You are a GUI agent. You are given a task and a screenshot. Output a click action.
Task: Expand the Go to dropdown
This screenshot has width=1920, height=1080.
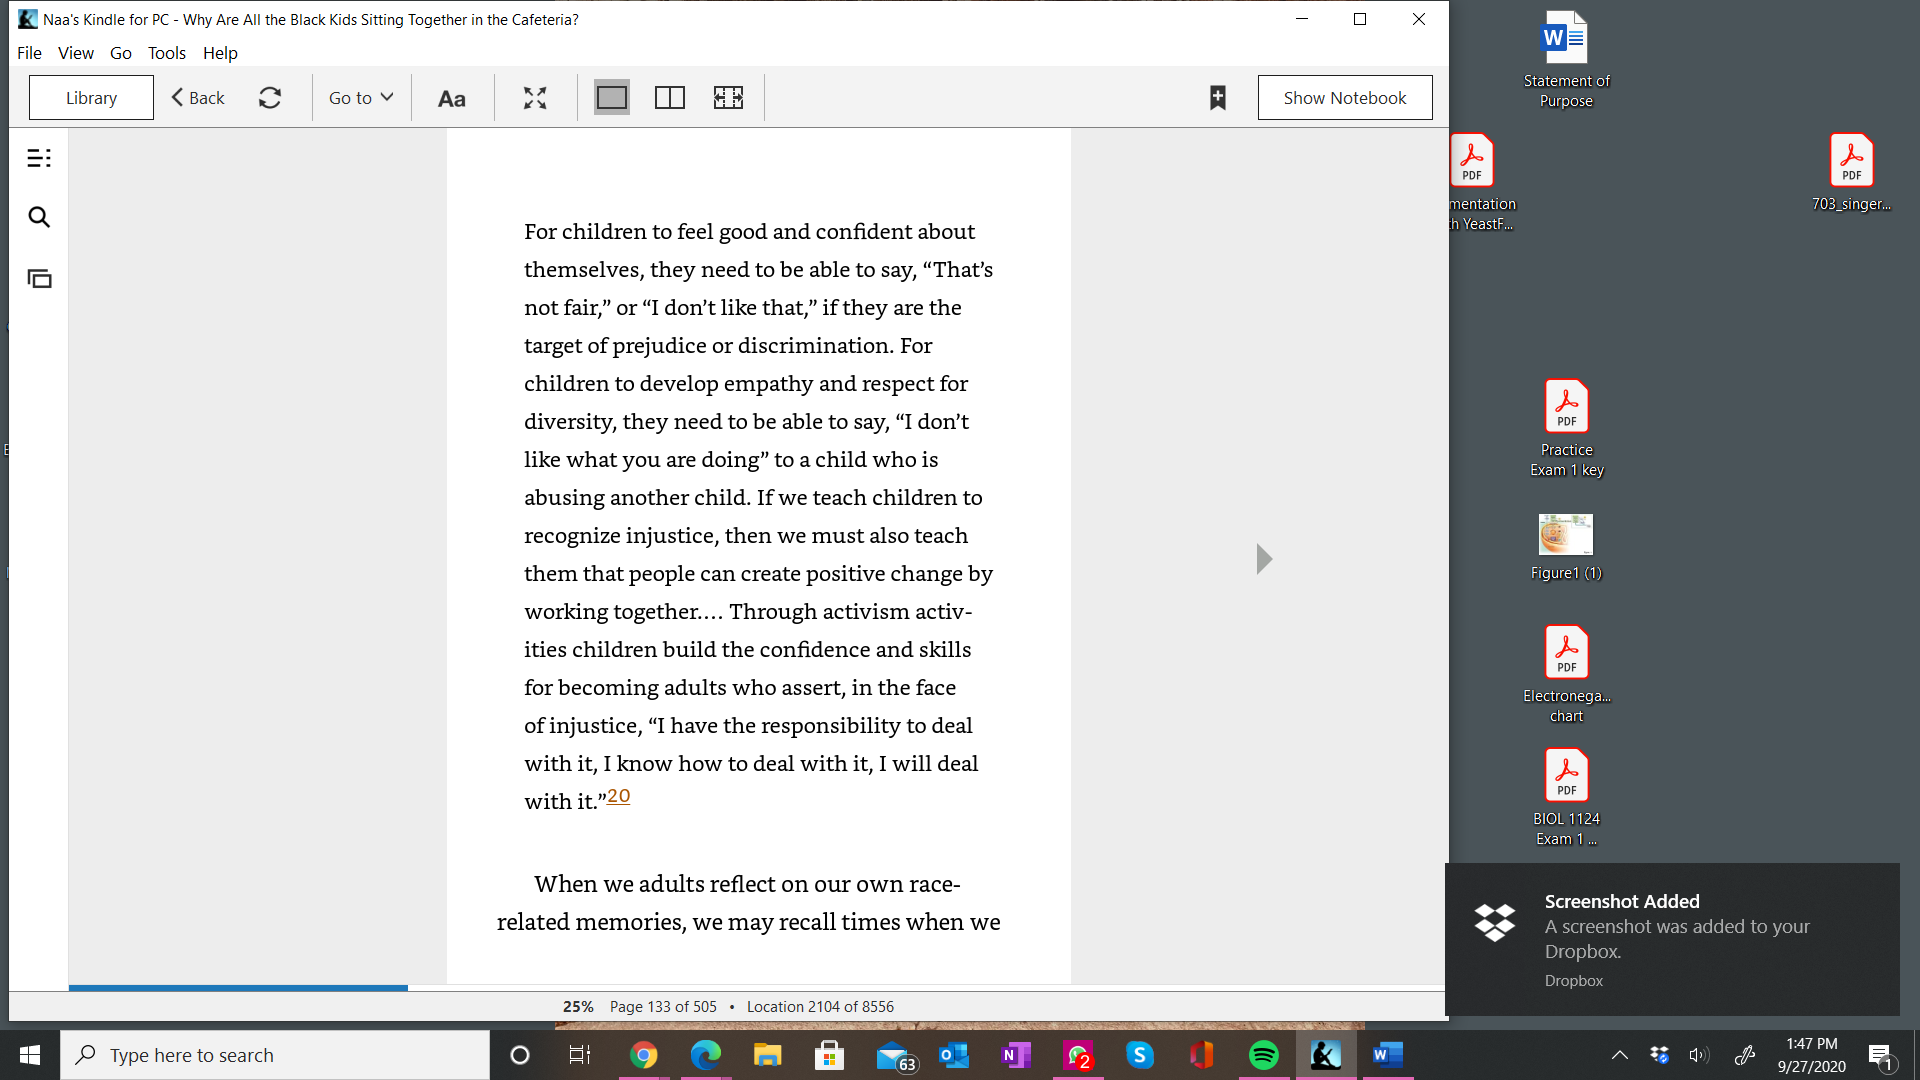tap(361, 97)
